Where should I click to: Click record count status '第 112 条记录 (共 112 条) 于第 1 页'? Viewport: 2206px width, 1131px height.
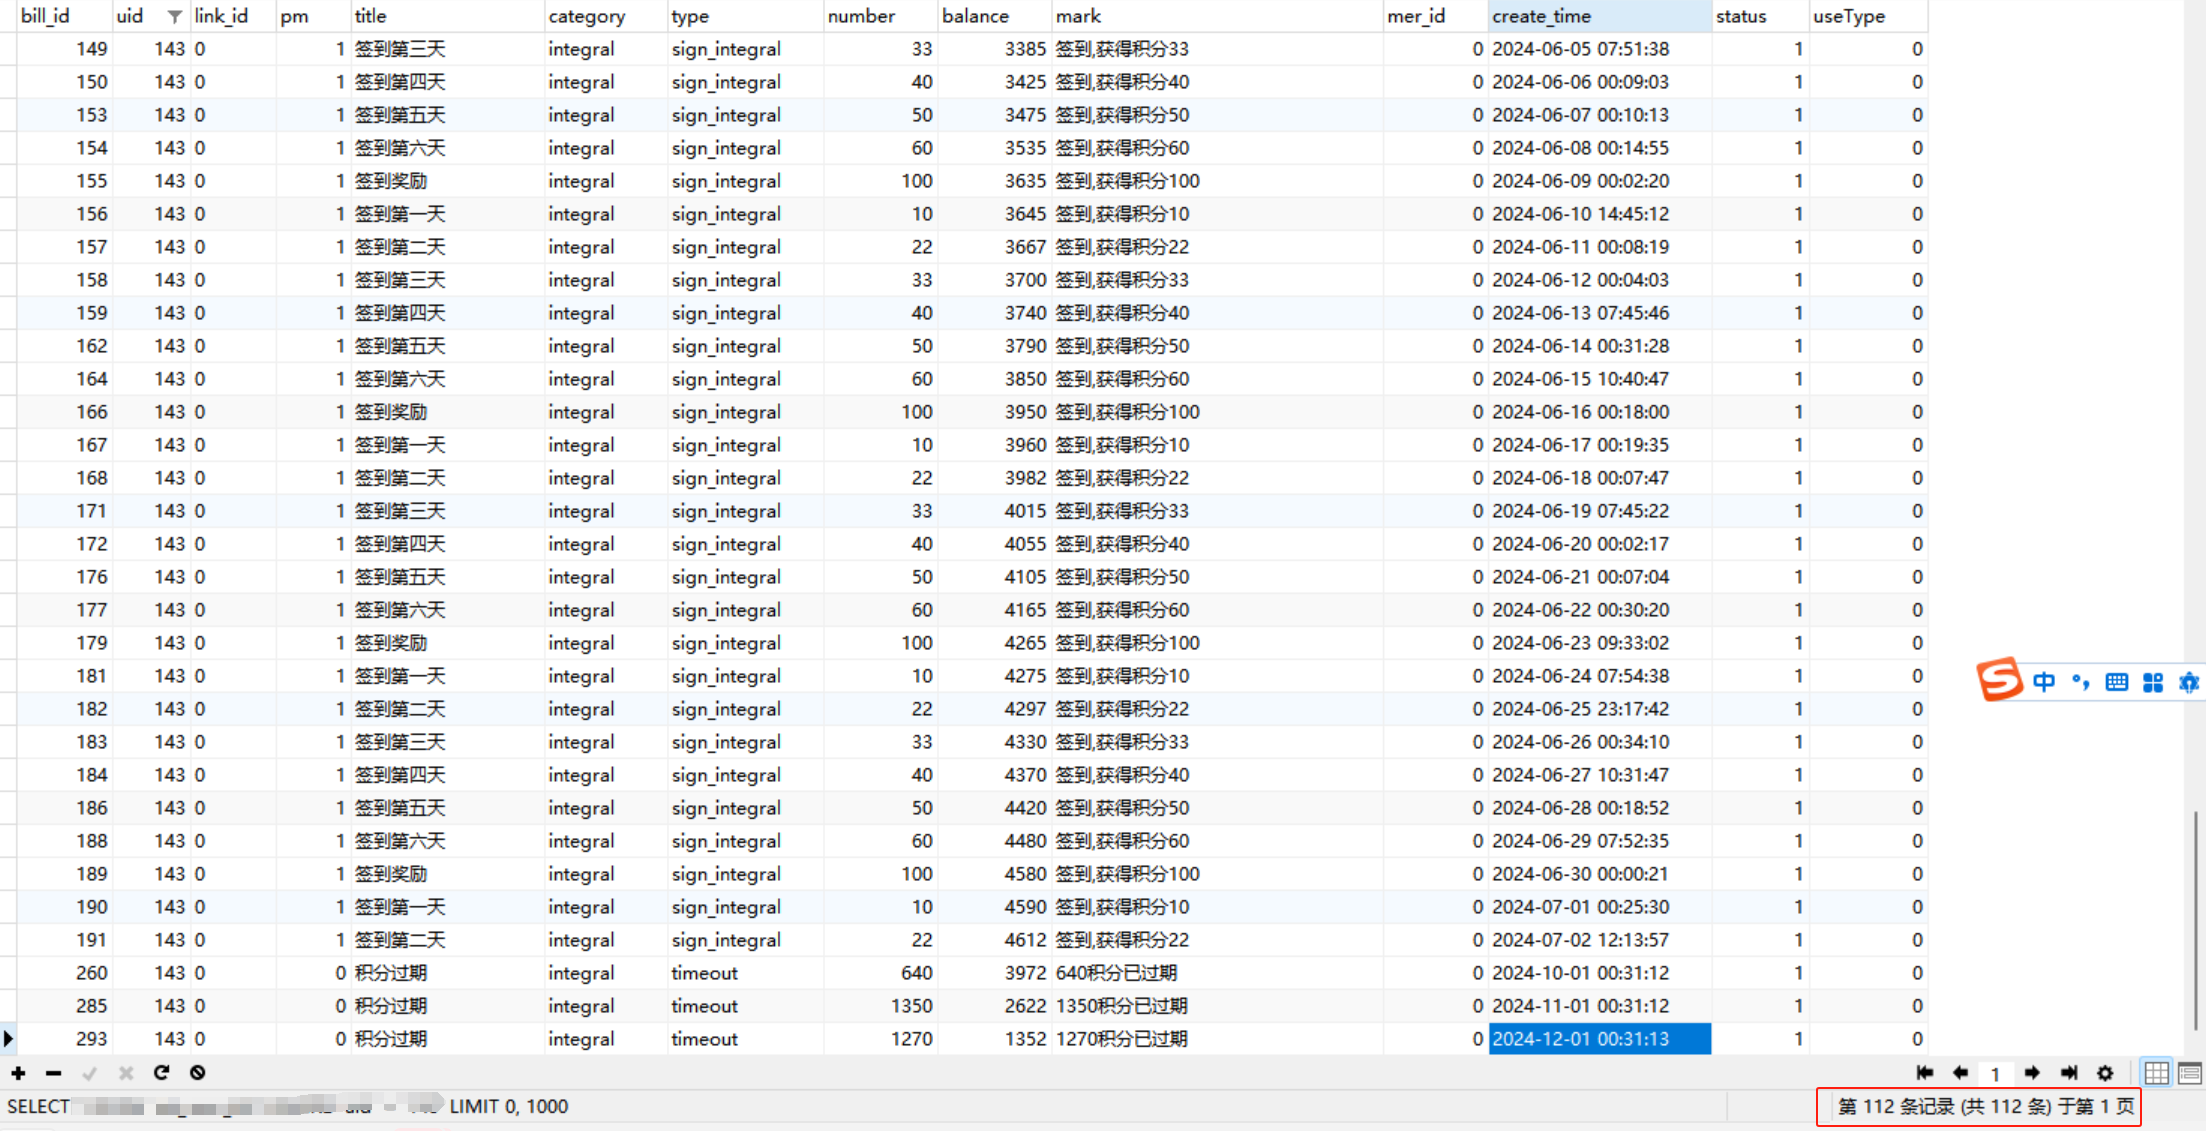[x=1986, y=1106]
